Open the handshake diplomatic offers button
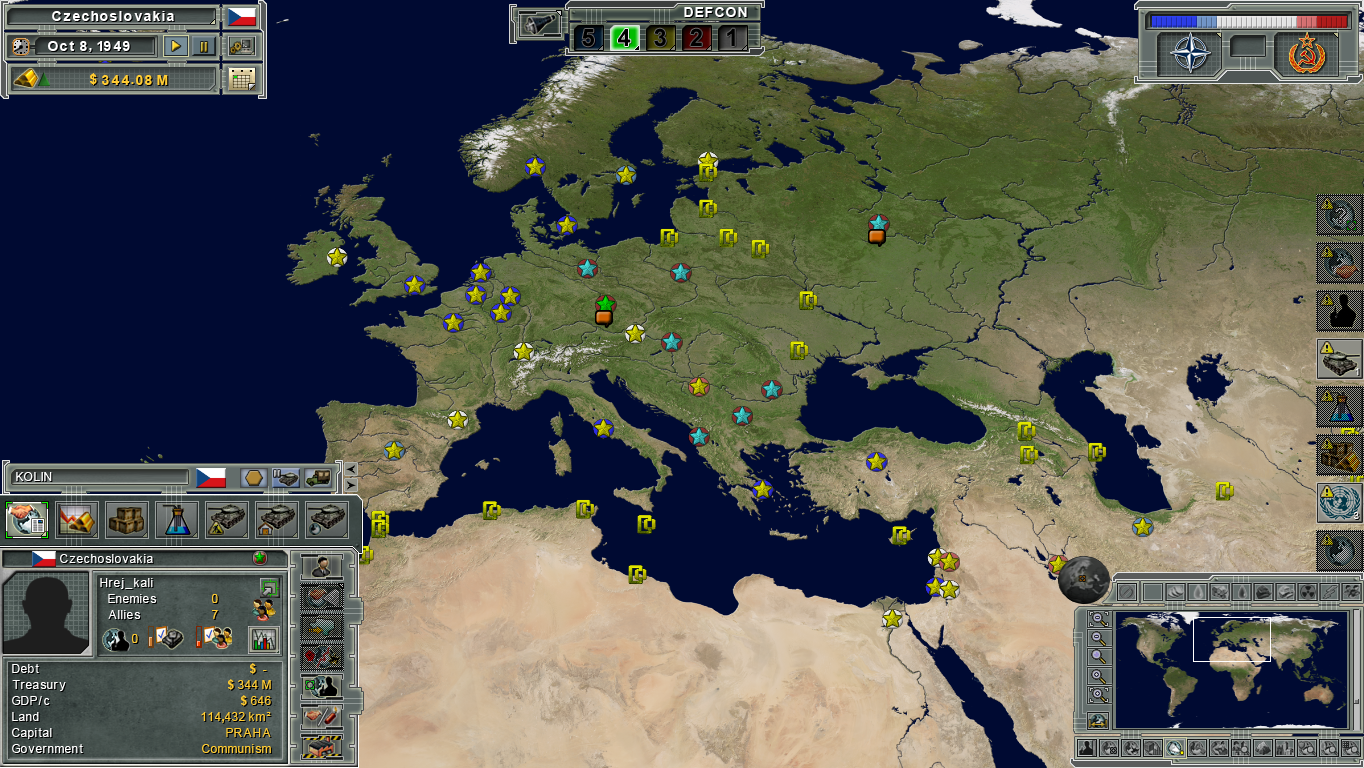 322,597
